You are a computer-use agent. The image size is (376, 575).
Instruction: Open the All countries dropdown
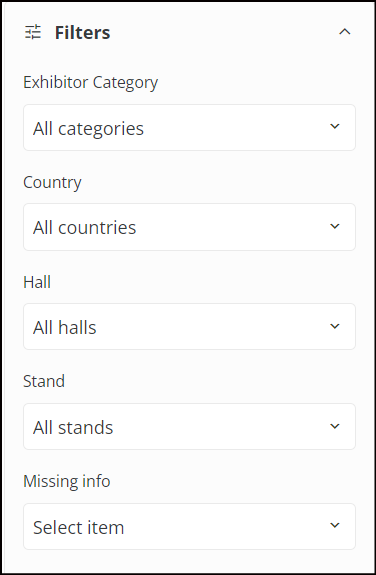189,227
